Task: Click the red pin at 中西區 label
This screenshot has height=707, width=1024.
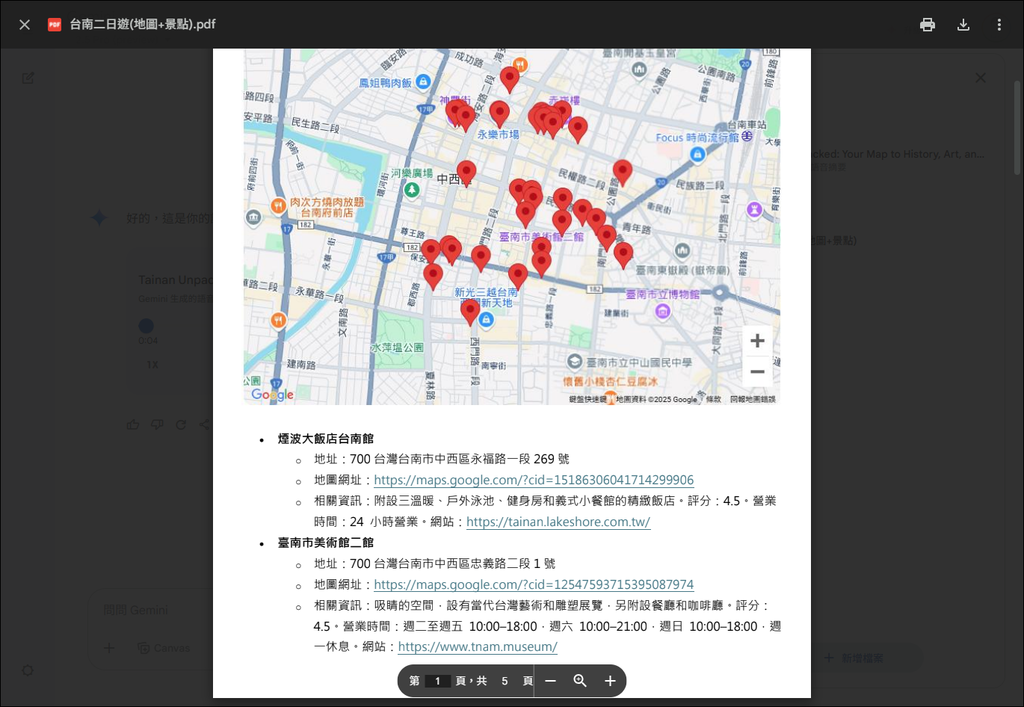Action: (x=466, y=174)
